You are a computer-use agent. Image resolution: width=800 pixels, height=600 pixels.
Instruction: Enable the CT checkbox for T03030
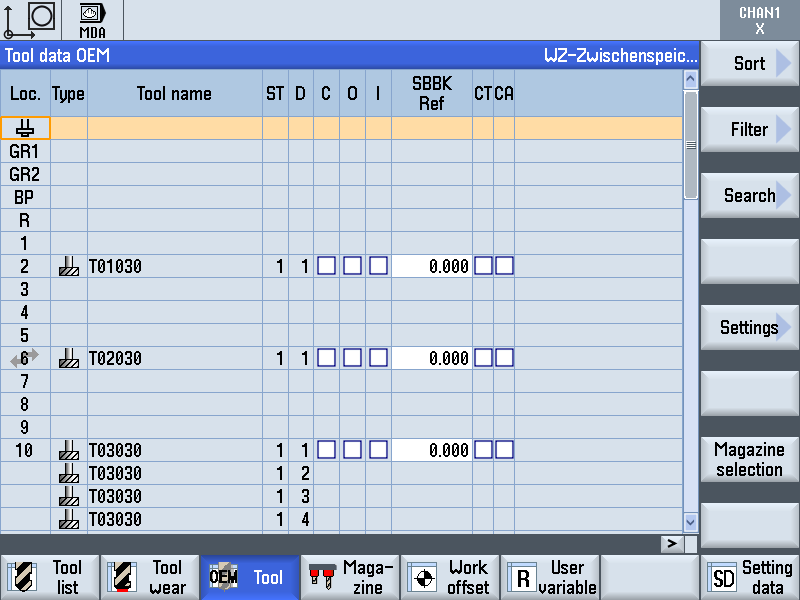click(483, 450)
